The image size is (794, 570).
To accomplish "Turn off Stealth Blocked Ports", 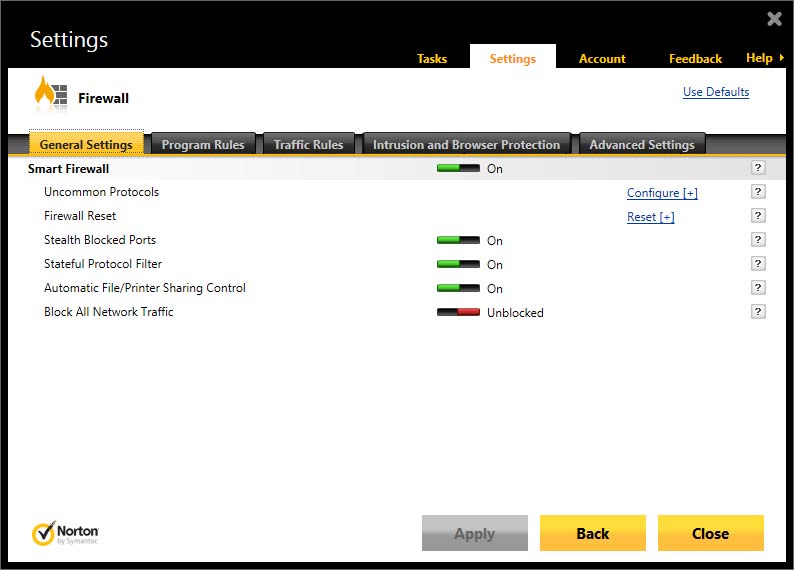I will coord(458,240).
